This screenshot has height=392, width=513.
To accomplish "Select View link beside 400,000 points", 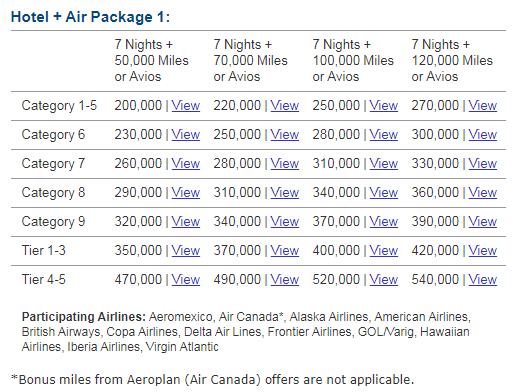I will (384, 251).
